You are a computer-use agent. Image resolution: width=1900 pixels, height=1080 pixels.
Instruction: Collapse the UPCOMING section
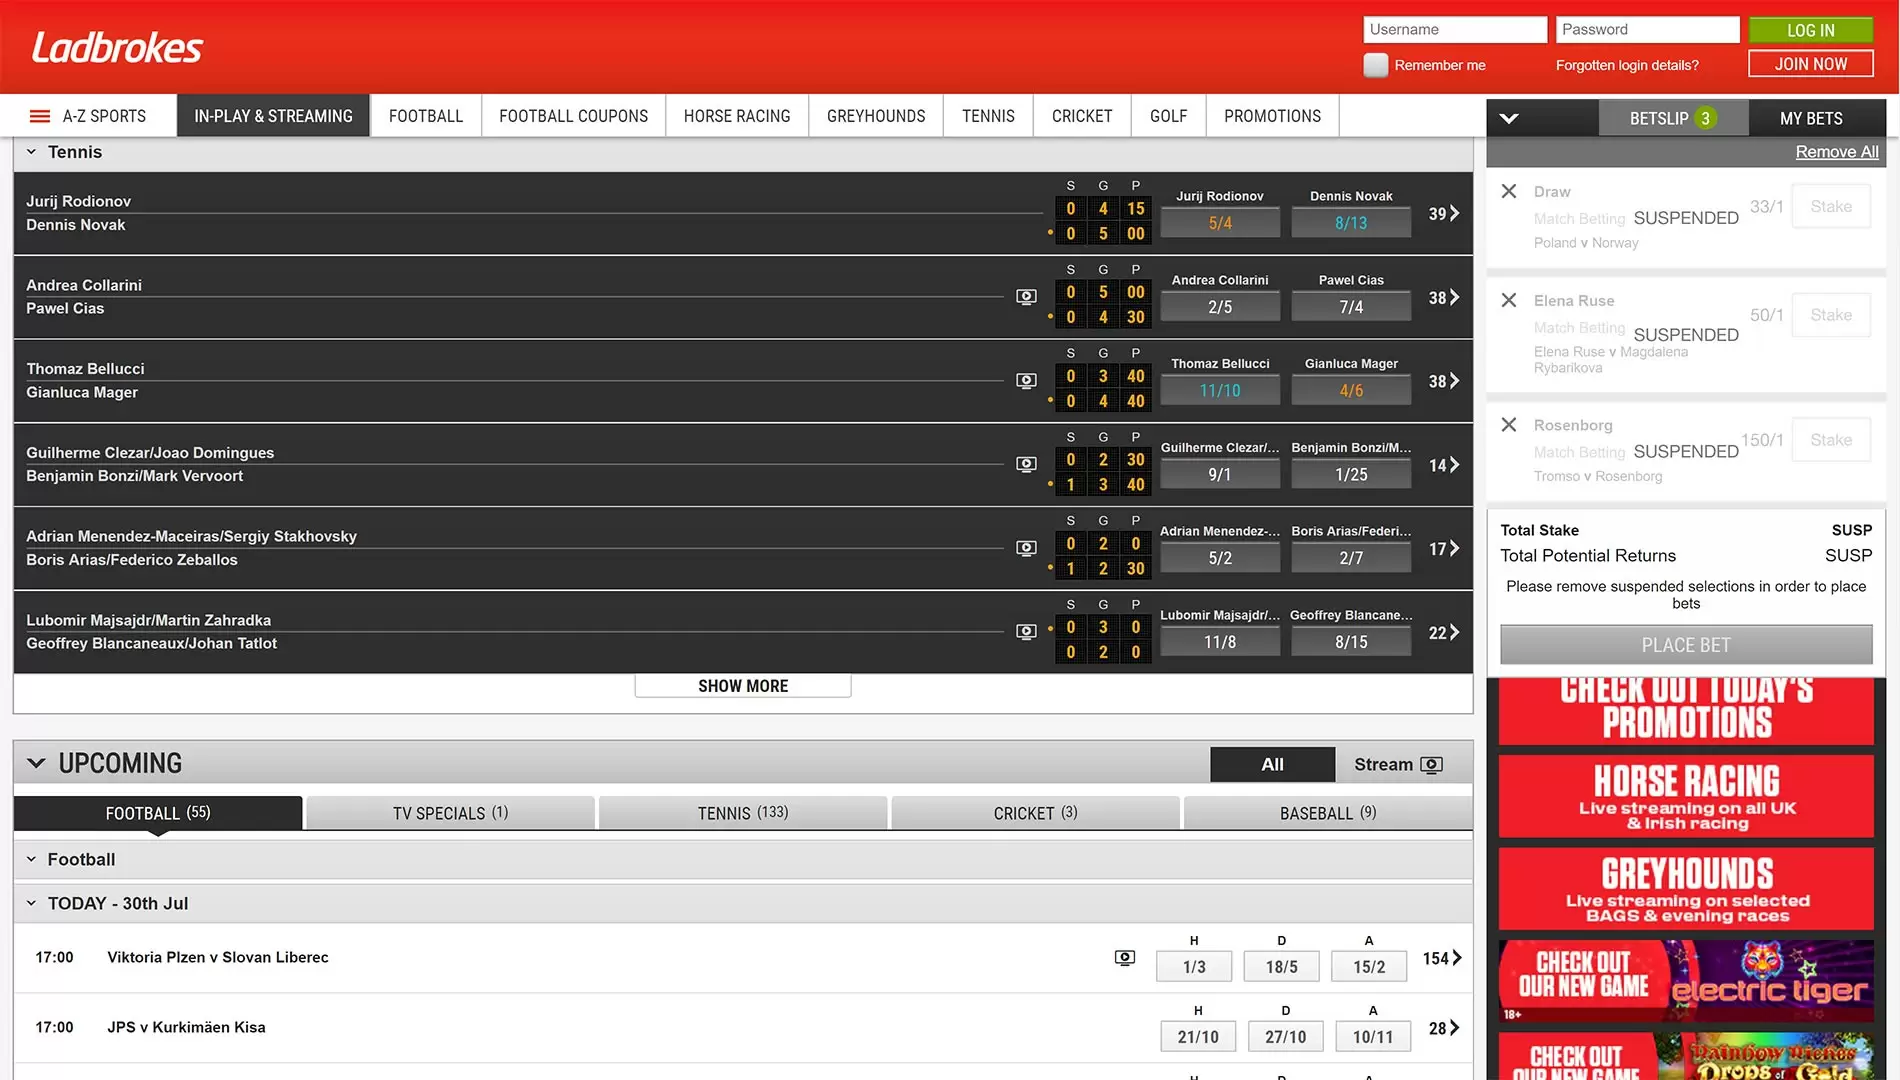coord(36,763)
